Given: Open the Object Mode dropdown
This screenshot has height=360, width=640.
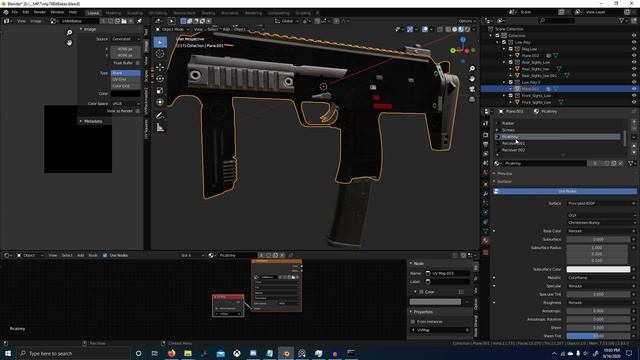Looking at the screenshot, I should pos(173,29).
